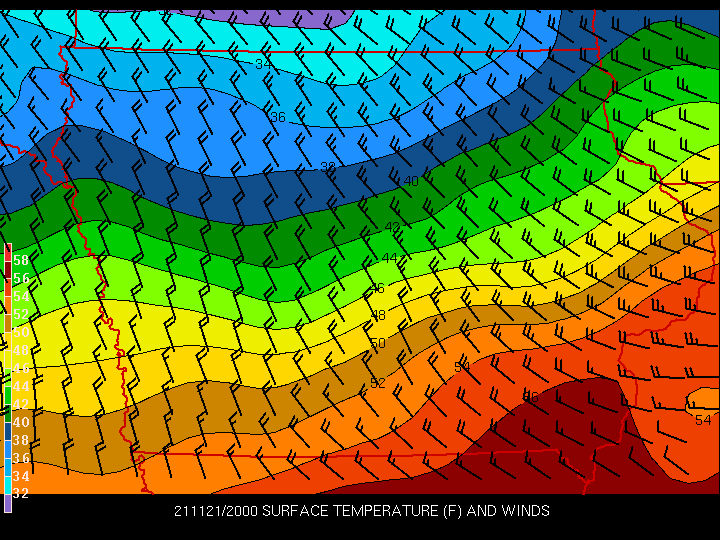Click the purple swatch at the legend bottom
The height and width of the screenshot is (540, 720).
click(x=8, y=504)
